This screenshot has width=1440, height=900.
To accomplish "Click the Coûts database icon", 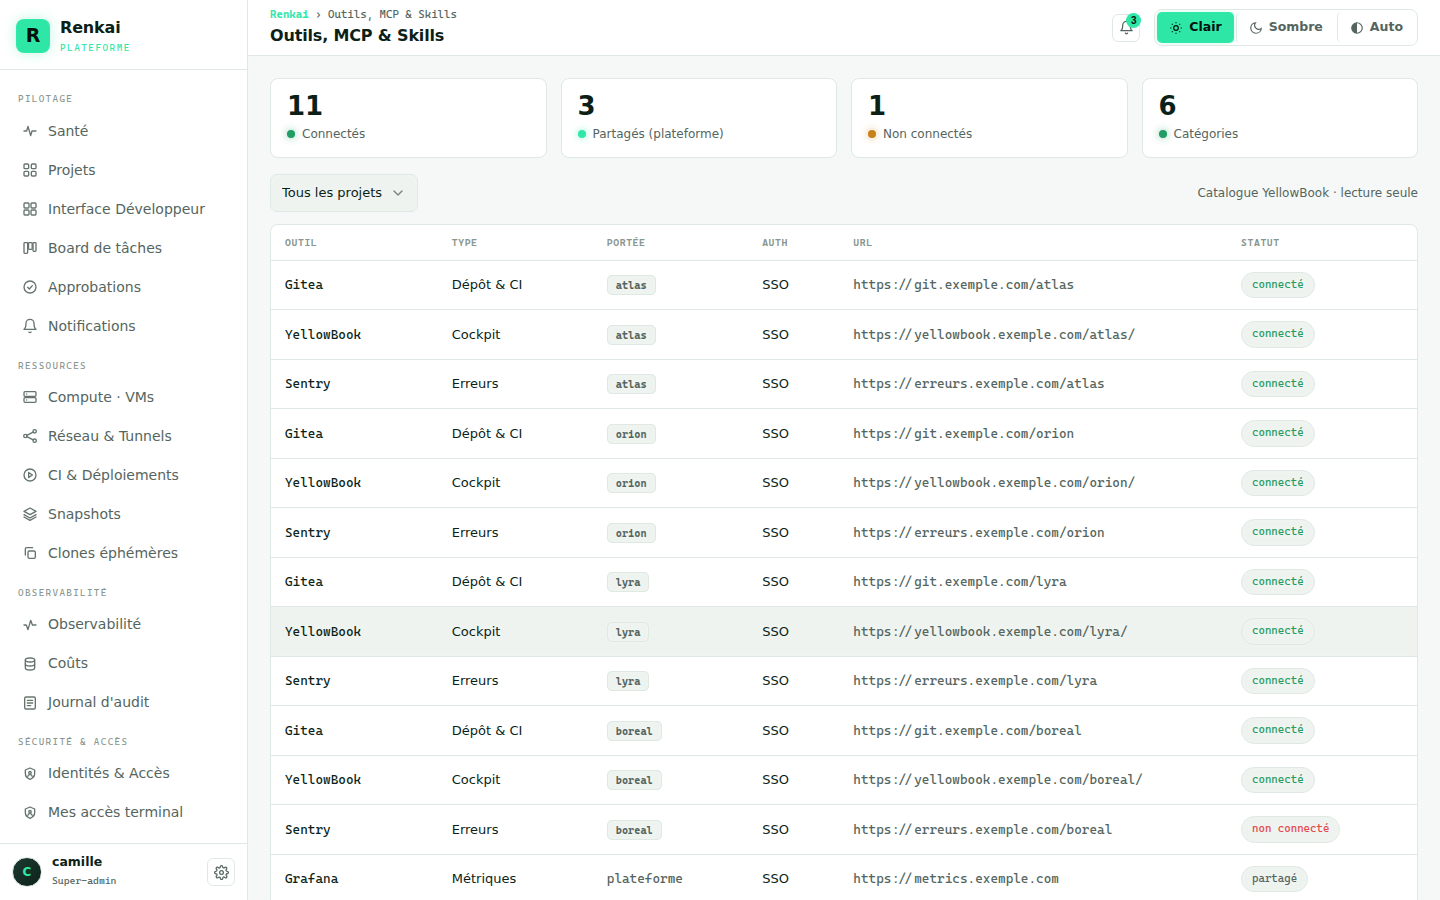I will [30, 663].
